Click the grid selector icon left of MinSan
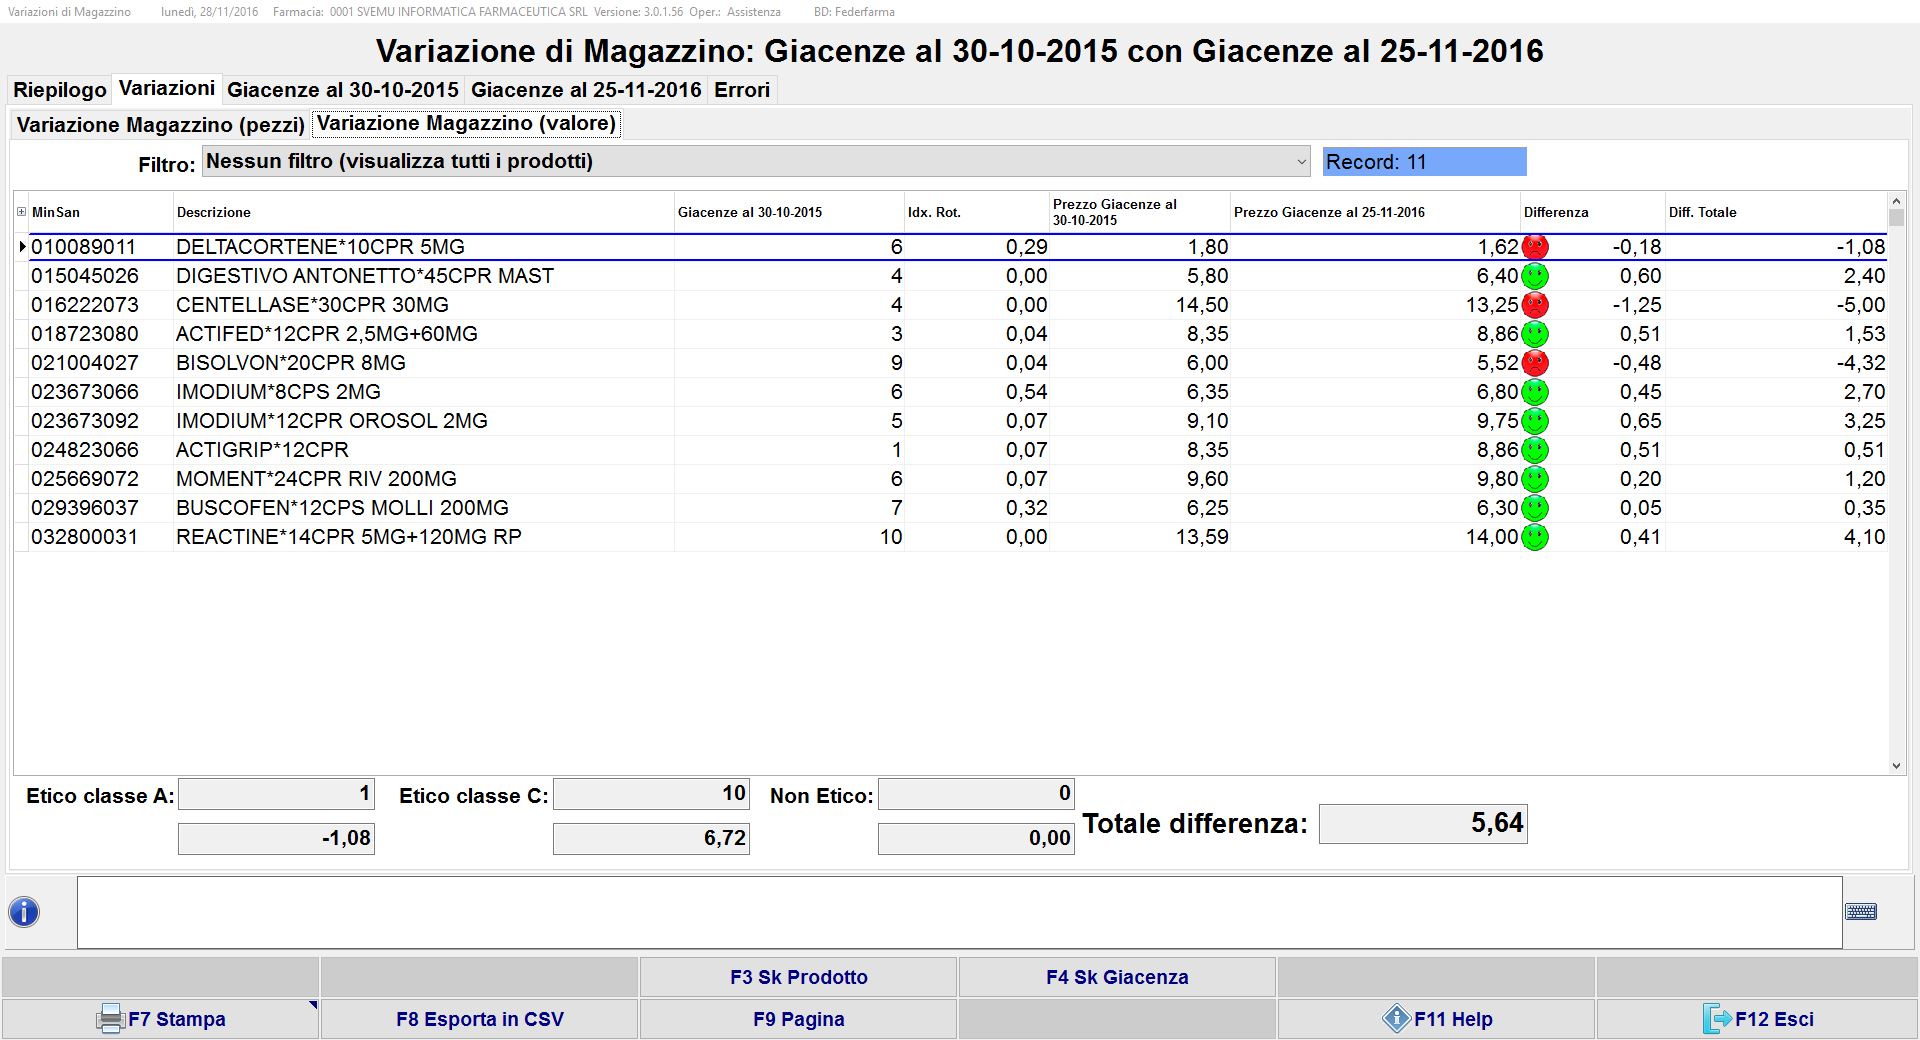The height and width of the screenshot is (1040, 1920). click(21, 212)
